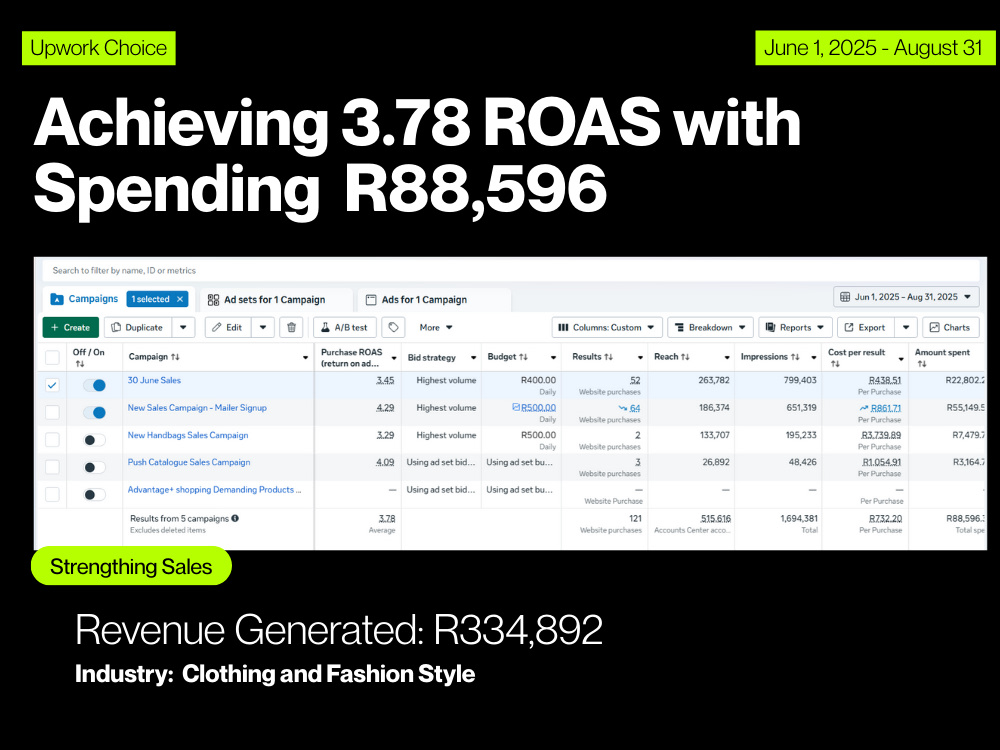This screenshot has width=1000, height=750.
Task: Click the tag label icon
Action: pyautogui.click(x=393, y=327)
